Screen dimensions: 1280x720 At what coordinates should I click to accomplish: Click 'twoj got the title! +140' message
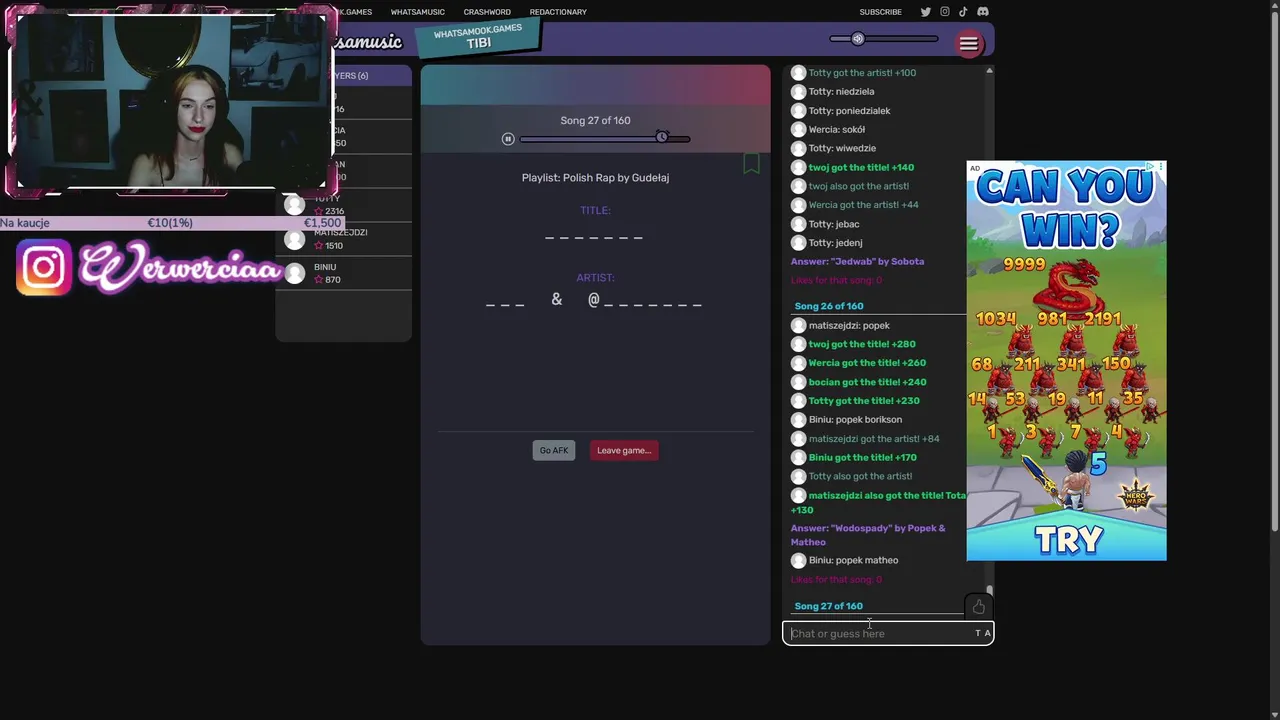pyautogui.click(x=861, y=168)
